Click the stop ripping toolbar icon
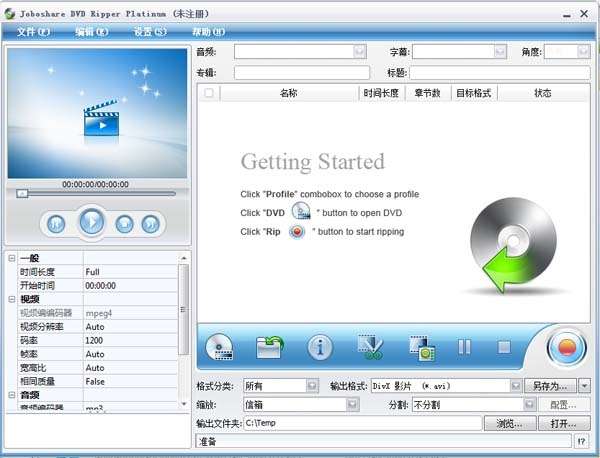This screenshot has height=458, width=600. point(504,347)
